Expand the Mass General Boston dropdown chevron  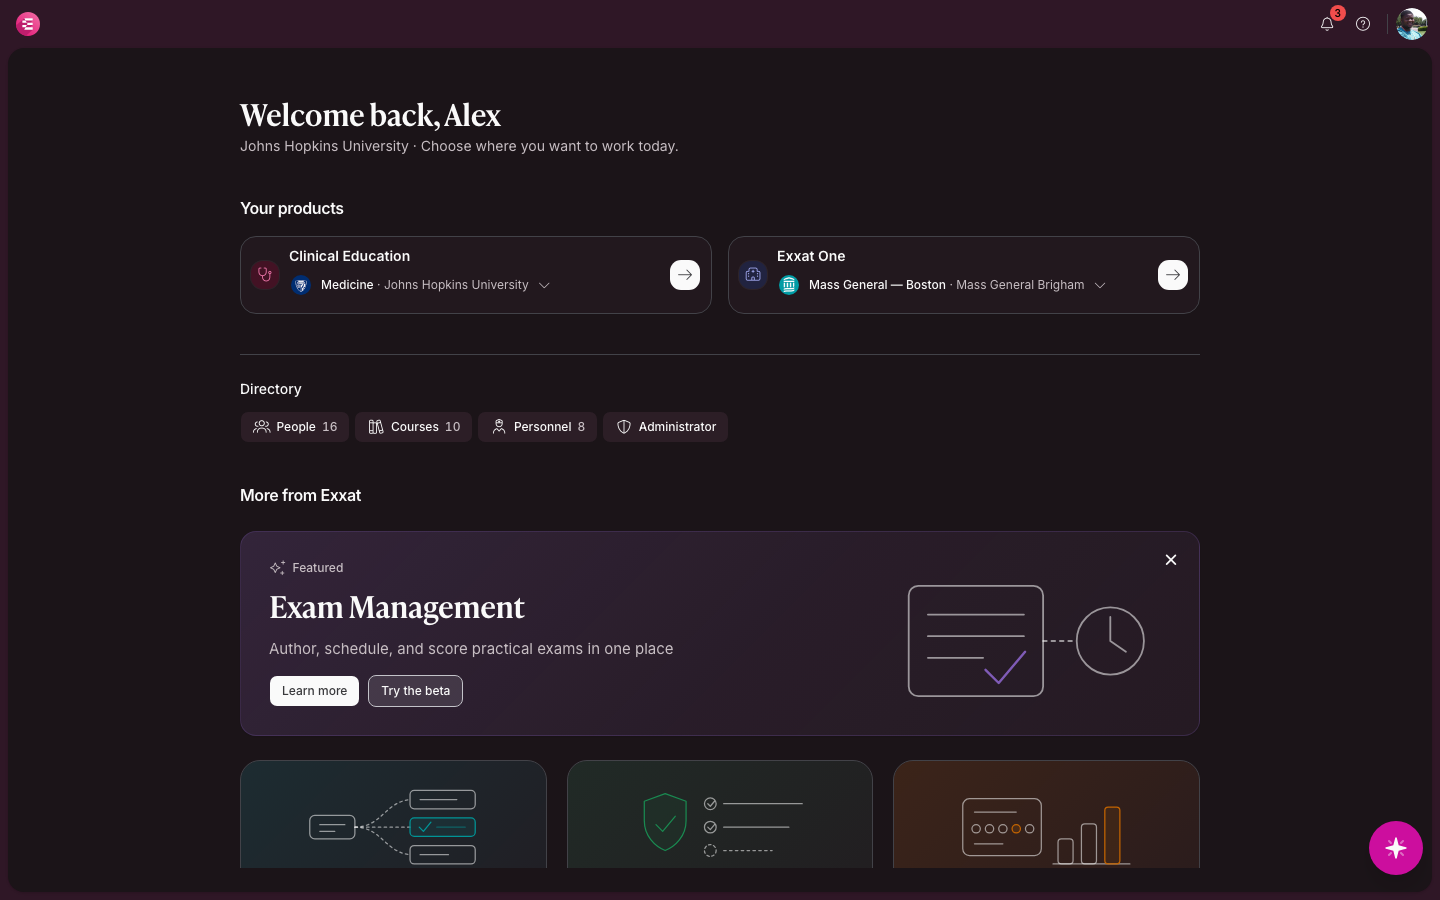pyautogui.click(x=1100, y=285)
